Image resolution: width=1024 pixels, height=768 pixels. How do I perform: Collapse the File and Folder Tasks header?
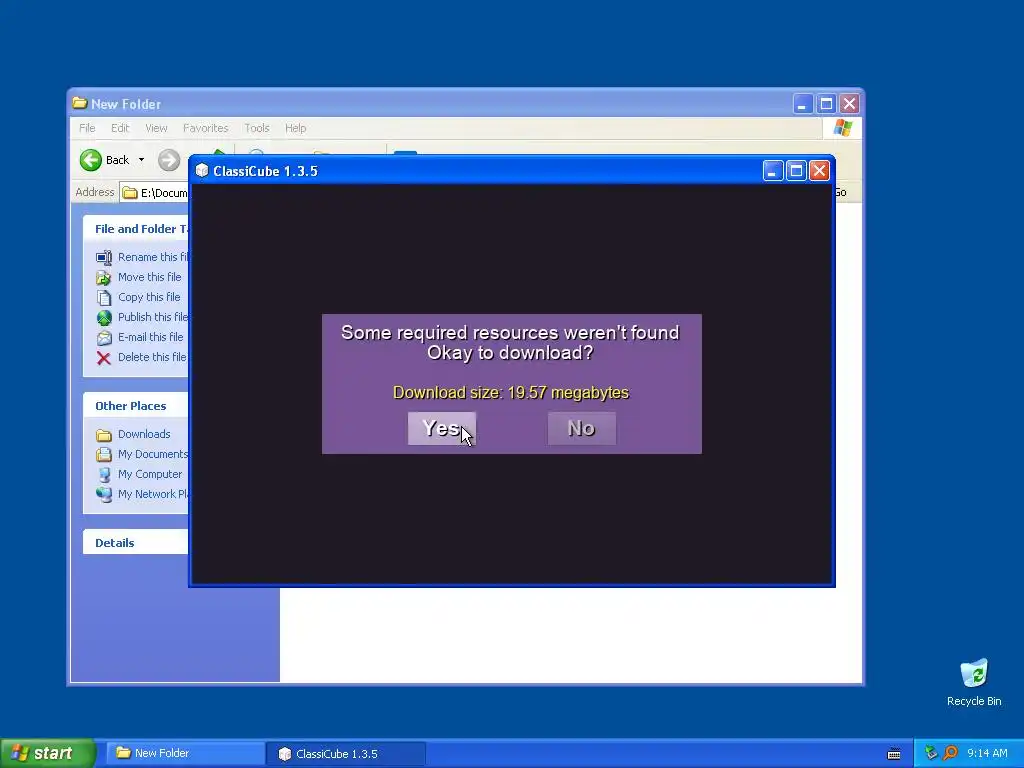tap(136, 229)
